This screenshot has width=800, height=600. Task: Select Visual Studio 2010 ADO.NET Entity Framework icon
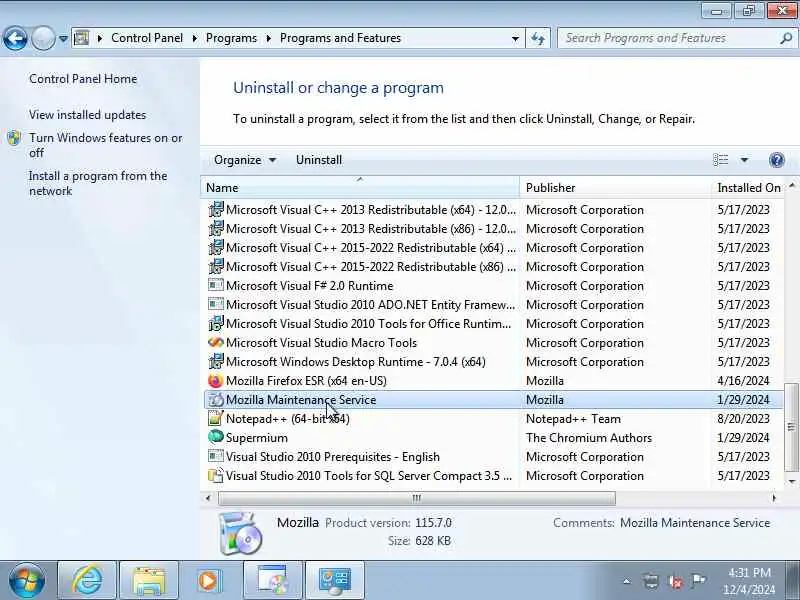point(216,305)
